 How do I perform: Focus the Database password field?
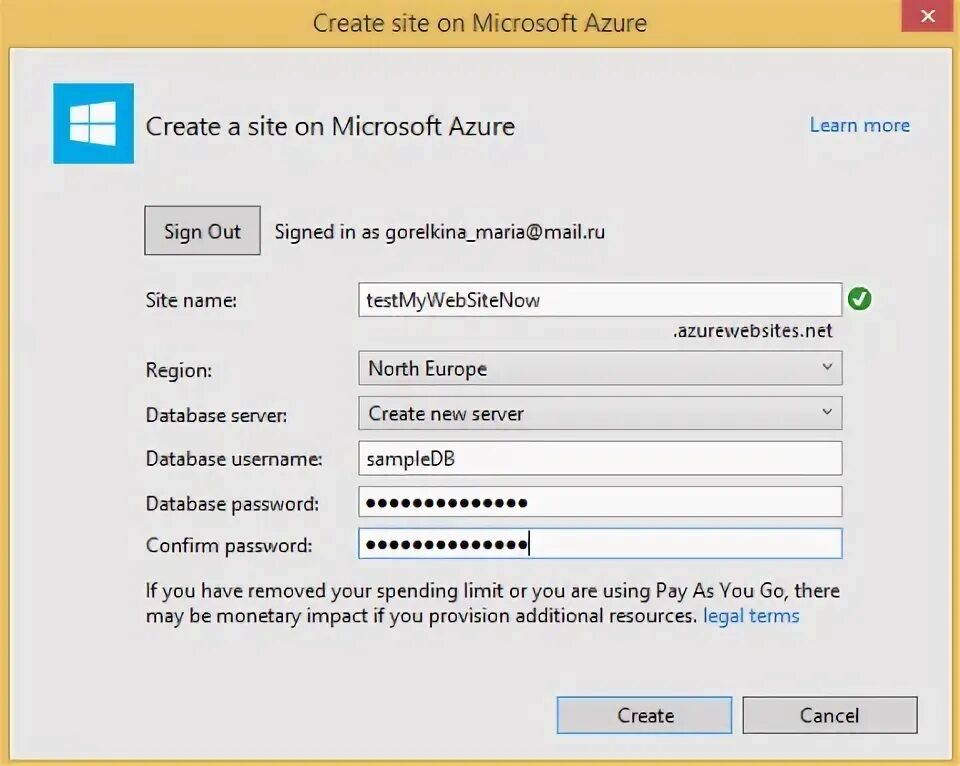[x=600, y=502]
